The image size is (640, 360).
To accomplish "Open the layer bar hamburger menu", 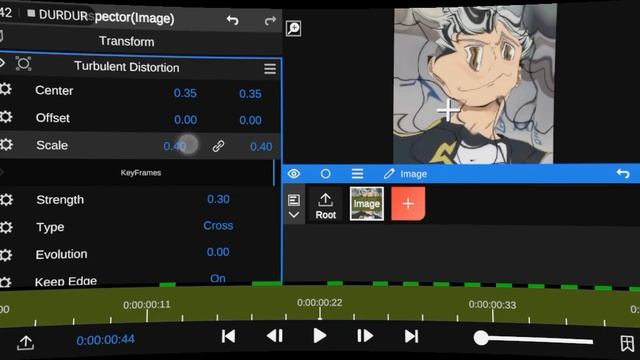I will [357, 174].
